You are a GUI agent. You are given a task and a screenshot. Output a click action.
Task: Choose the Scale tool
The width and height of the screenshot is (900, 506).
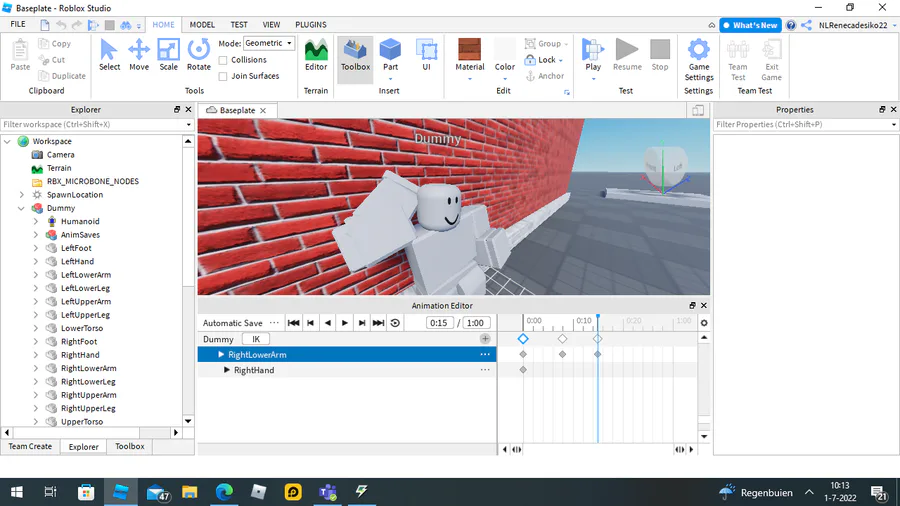pos(168,56)
